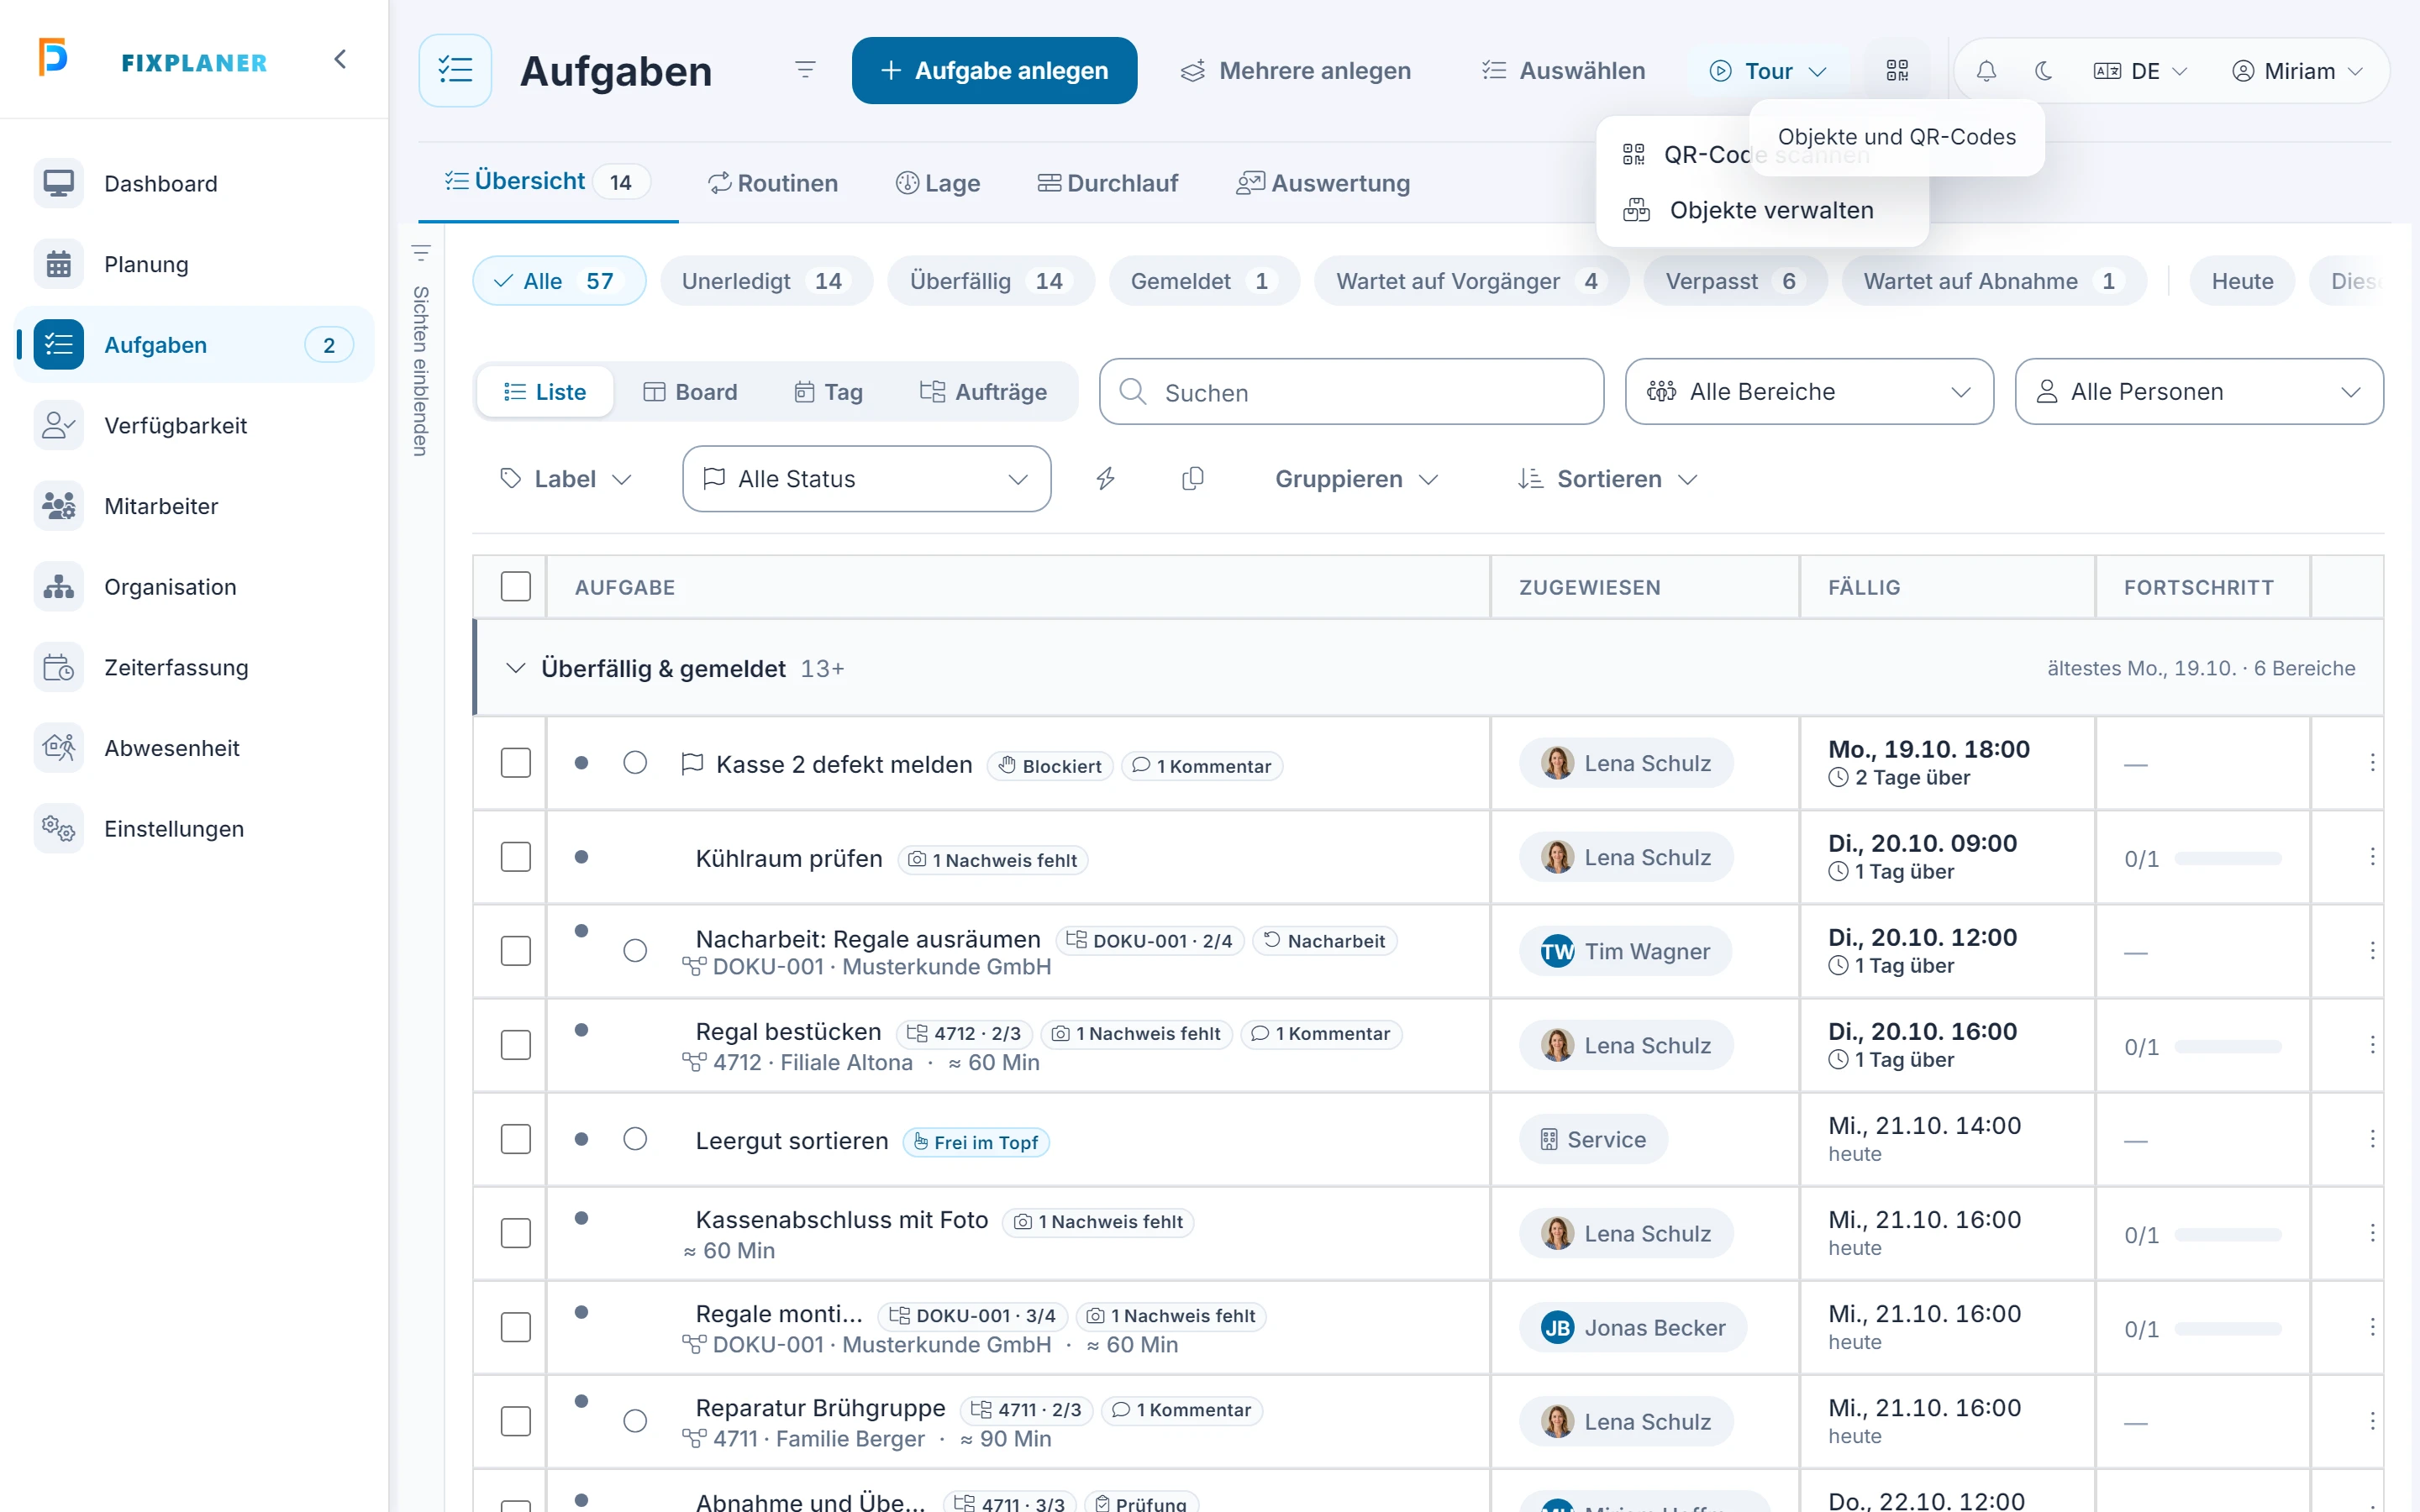Toggle dark mode moon icon
This screenshot has height=1512, width=2420.
click(2043, 71)
